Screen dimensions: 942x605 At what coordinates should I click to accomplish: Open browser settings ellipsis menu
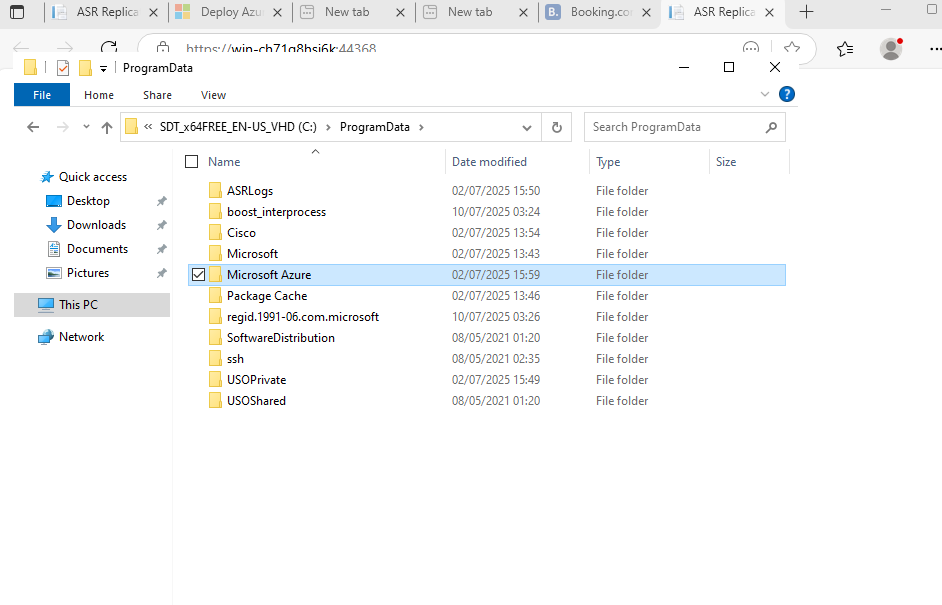935,49
